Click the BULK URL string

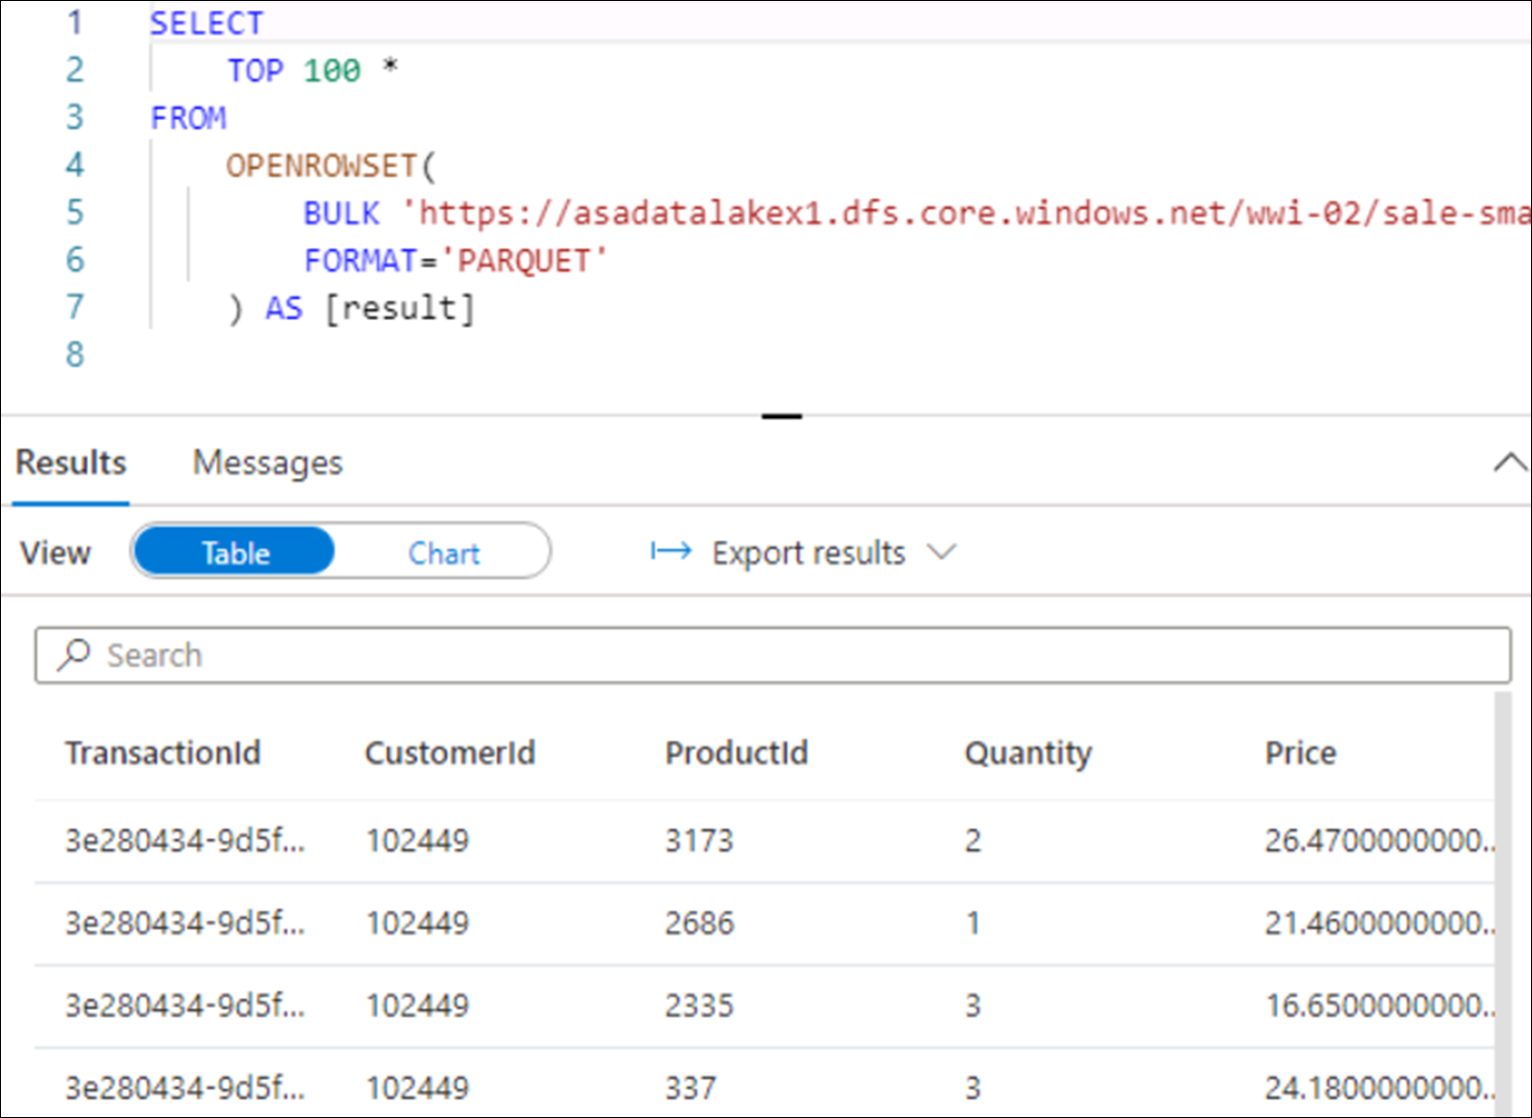click(x=966, y=213)
